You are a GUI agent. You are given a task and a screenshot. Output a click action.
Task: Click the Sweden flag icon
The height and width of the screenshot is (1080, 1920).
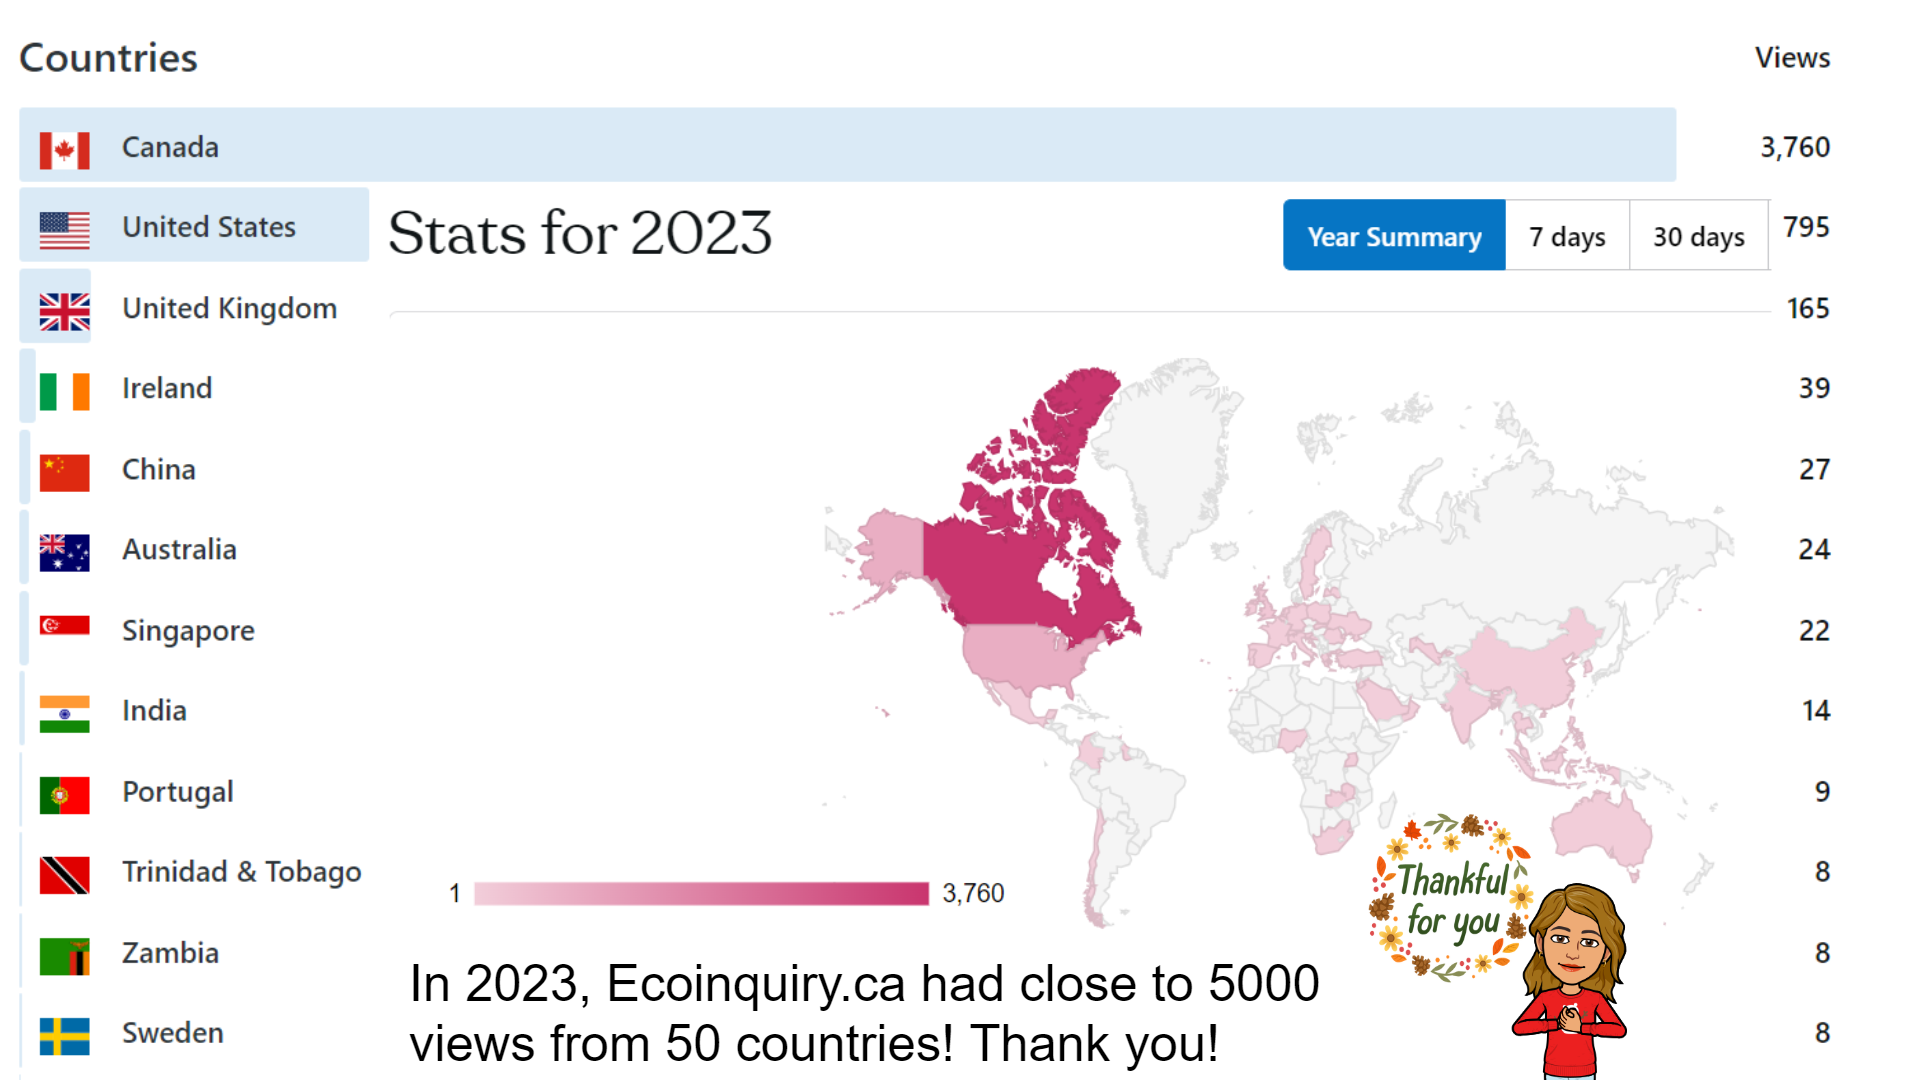pyautogui.click(x=64, y=1036)
